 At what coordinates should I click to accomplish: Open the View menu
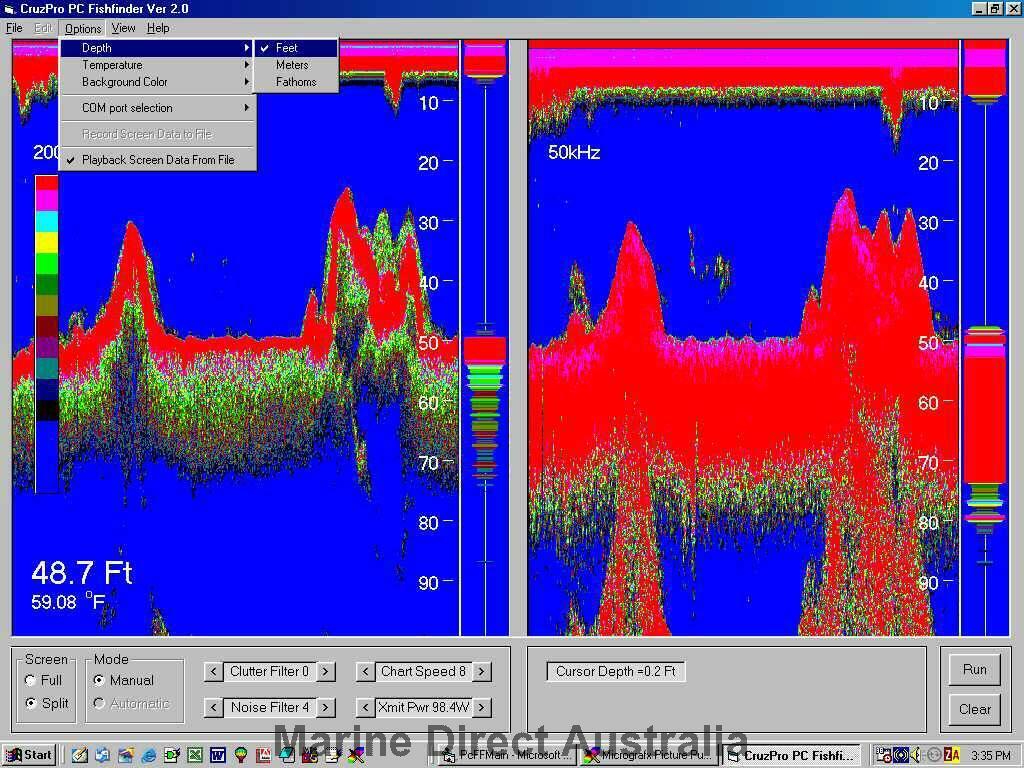(123, 28)
